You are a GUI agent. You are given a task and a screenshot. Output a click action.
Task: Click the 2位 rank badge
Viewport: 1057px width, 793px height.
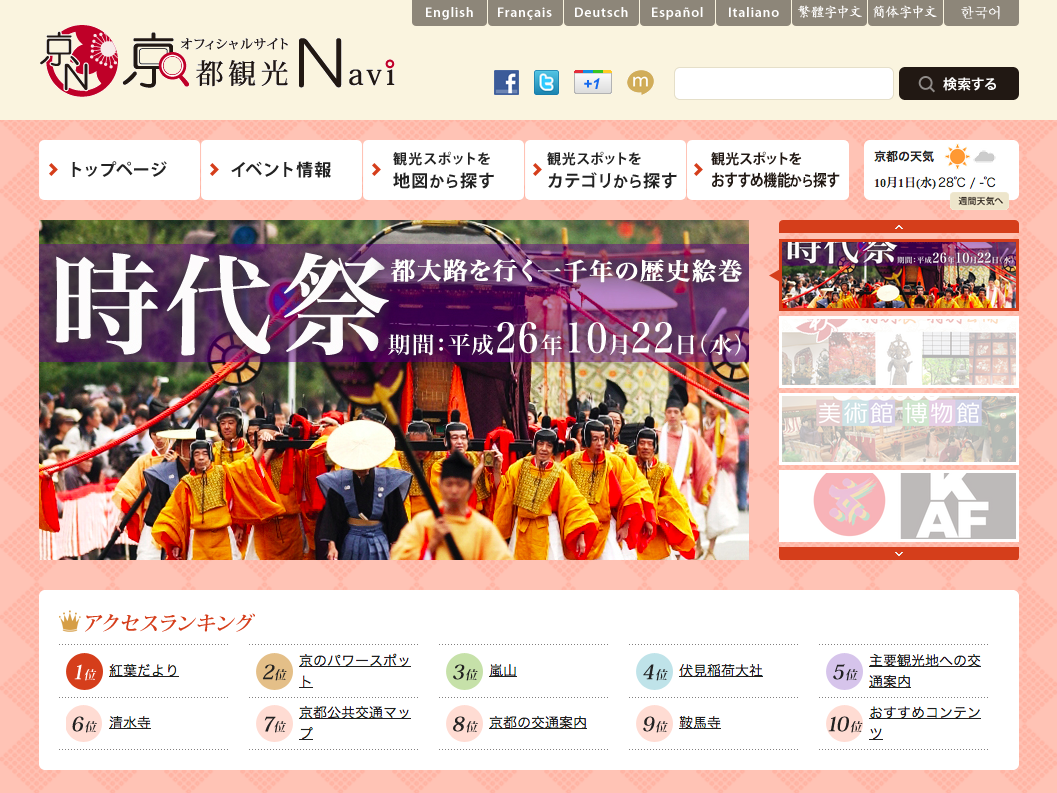(x=274, y=672)
